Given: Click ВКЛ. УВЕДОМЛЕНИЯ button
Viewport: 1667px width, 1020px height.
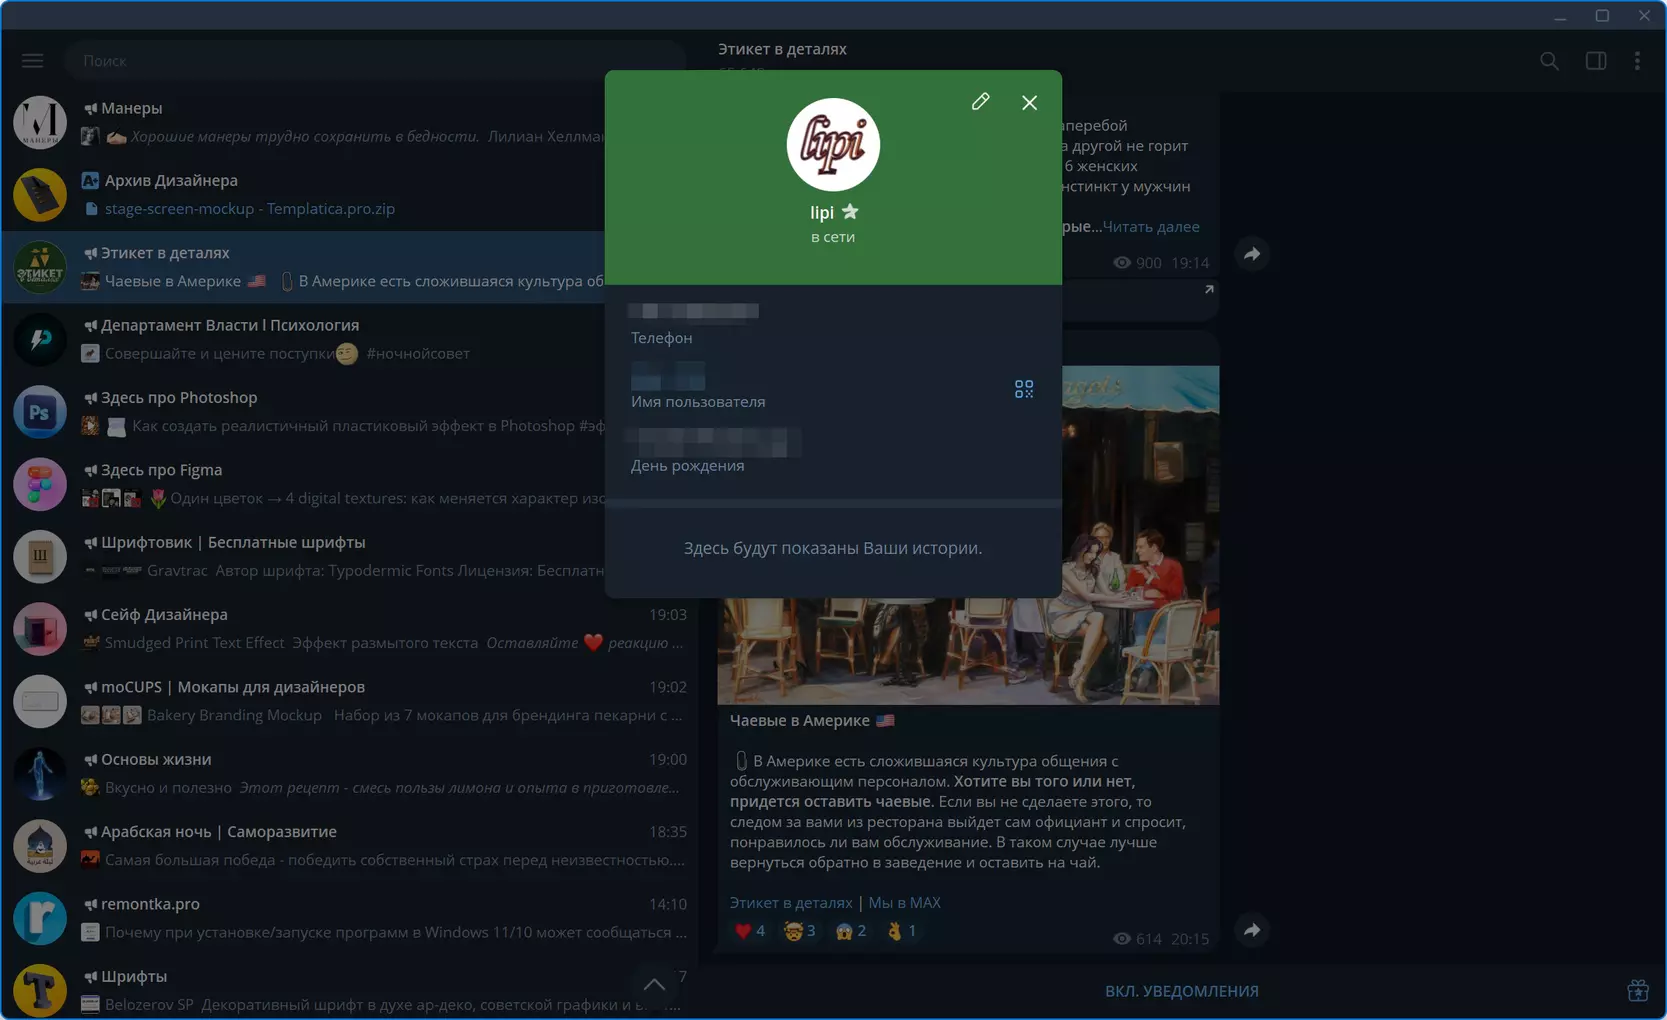Looking at the screenshot, I should tap(1182, 991).
